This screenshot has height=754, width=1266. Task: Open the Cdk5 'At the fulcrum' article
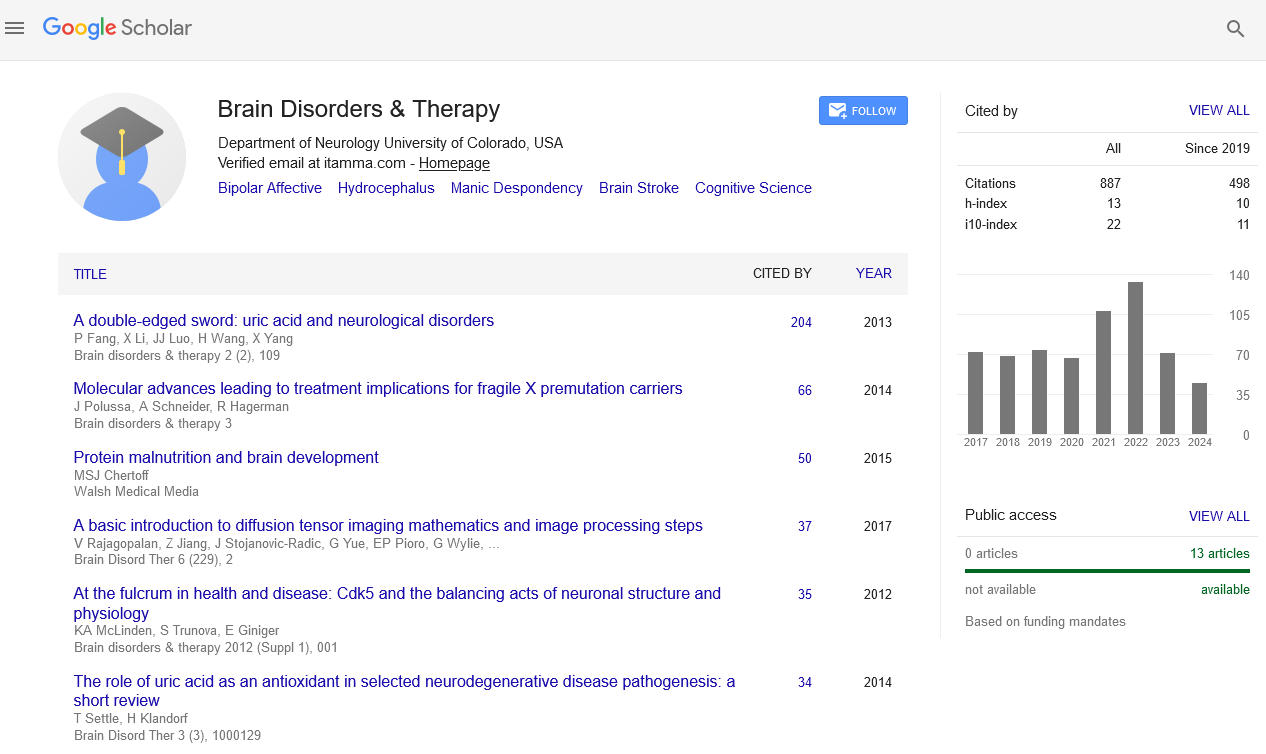397,603
